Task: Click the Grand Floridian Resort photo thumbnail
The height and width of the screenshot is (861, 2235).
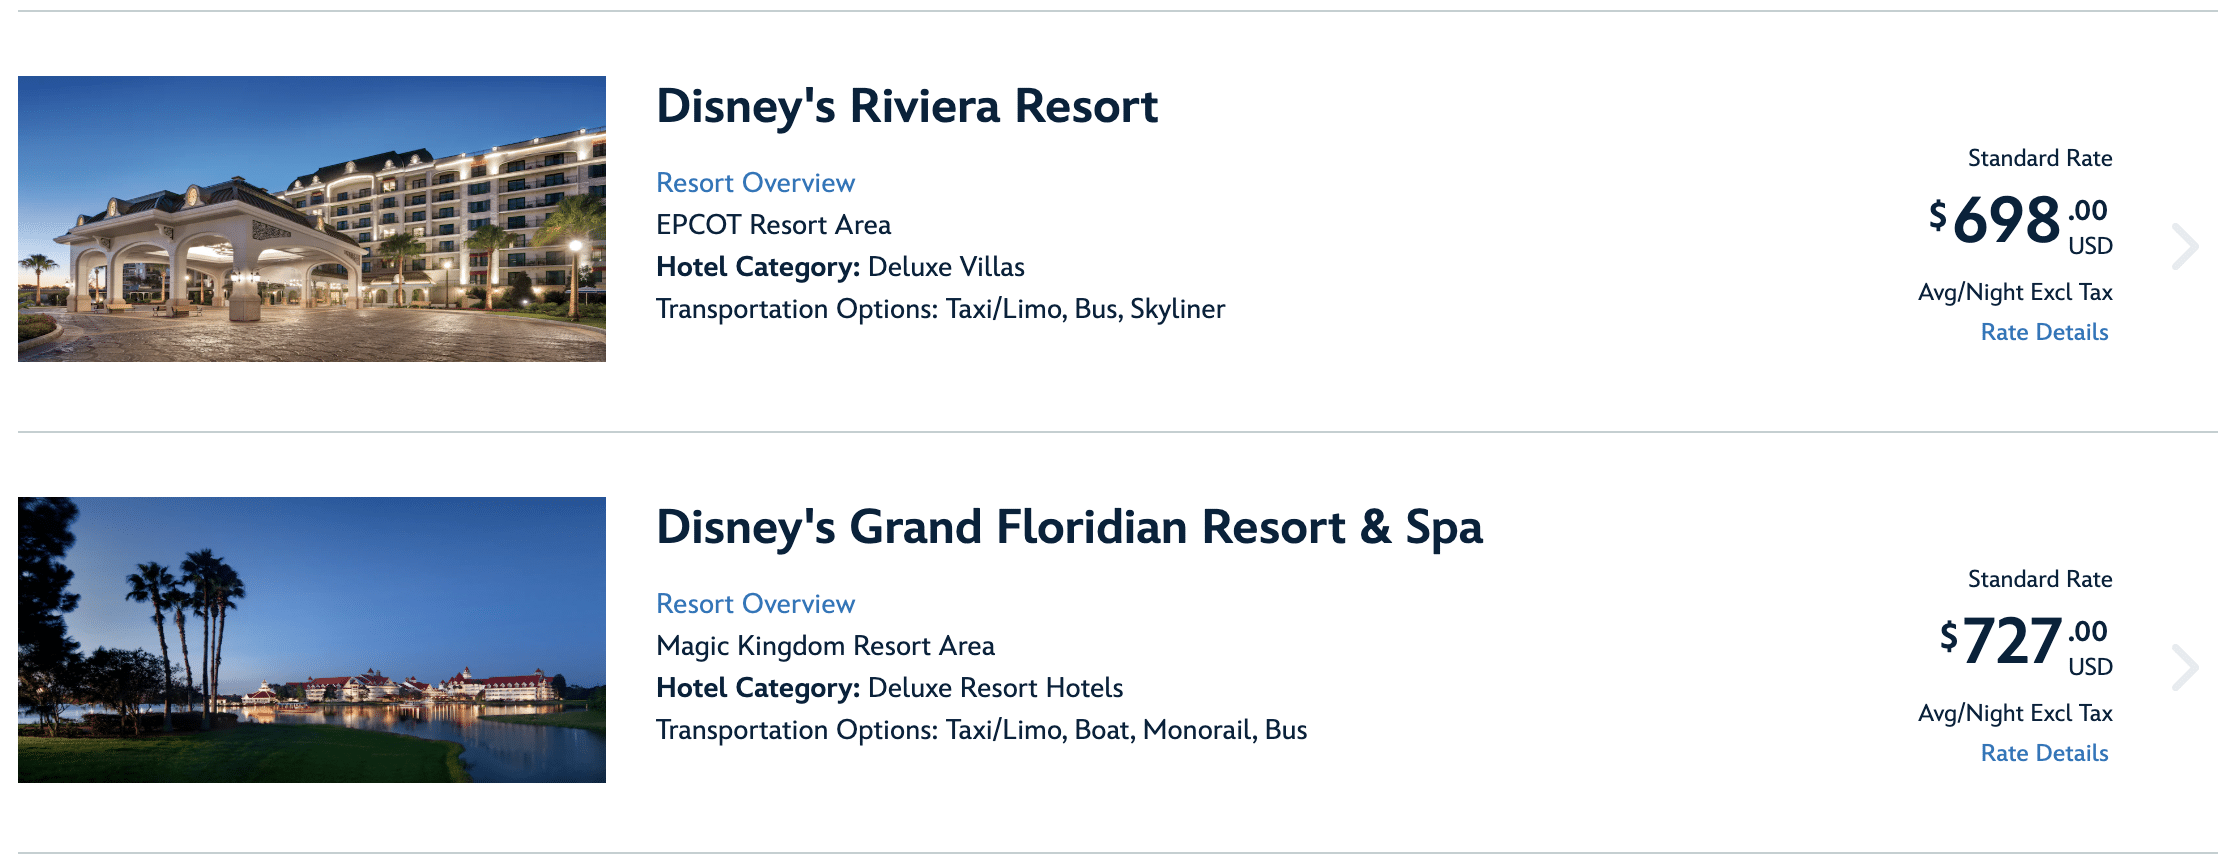Action: pos(312,640)
